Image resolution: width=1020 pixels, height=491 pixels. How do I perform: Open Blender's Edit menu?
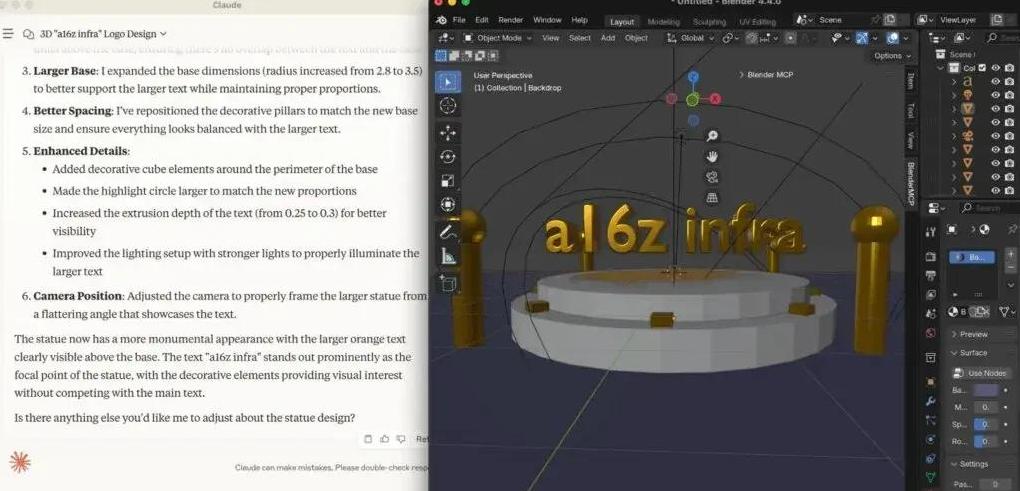coord(481,20)
